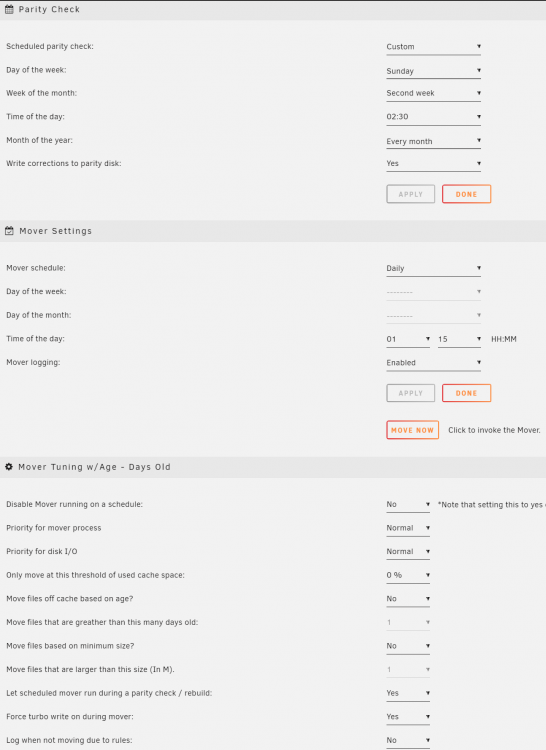Open the Scheduled parity check dropdown
This screenshot has height=750, width=546.
point(434,47)
